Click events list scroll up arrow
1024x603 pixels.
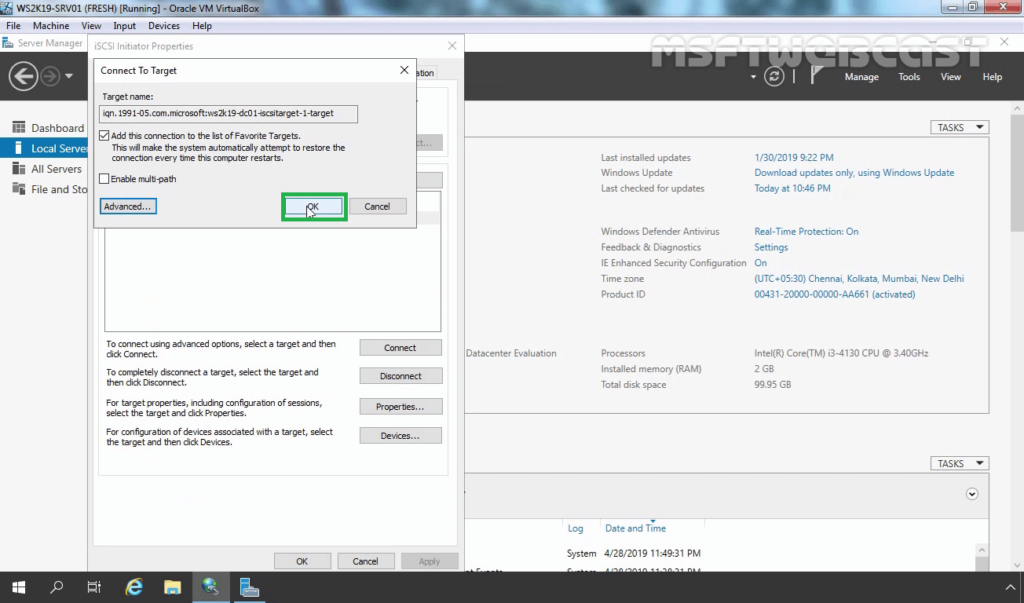[x=982, y=550]
